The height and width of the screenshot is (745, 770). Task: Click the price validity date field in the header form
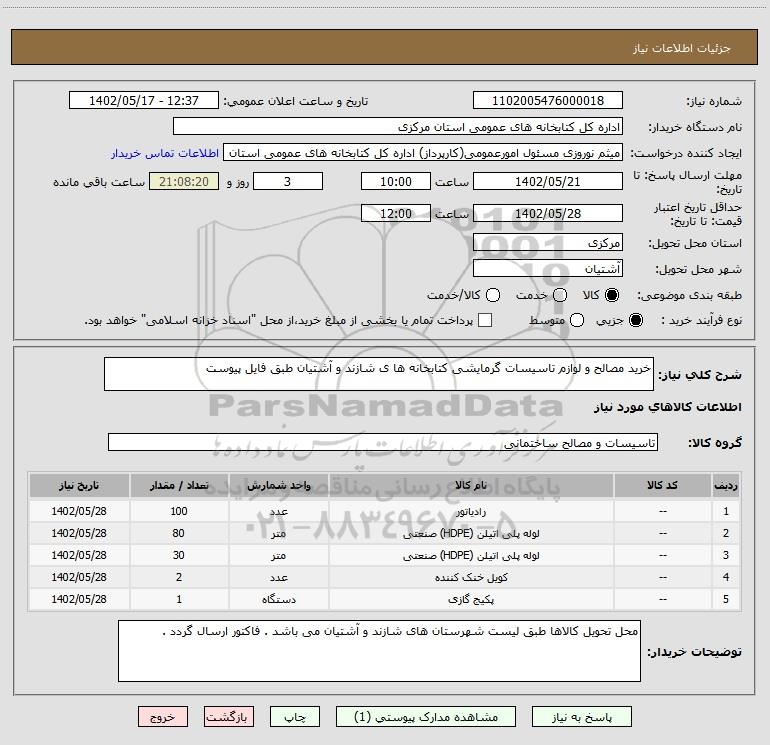coord(548,213)
